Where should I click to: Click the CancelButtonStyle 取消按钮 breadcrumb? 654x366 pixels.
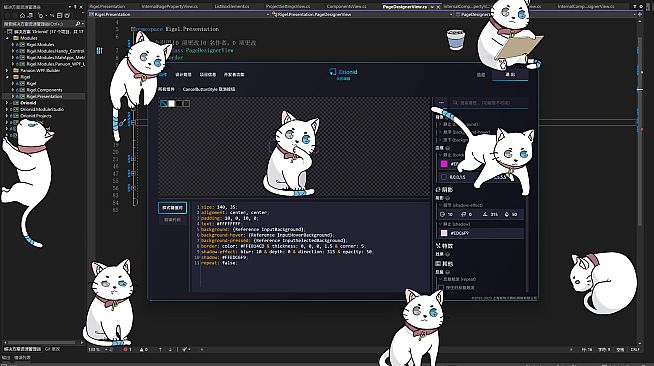[x=209, y=89]
